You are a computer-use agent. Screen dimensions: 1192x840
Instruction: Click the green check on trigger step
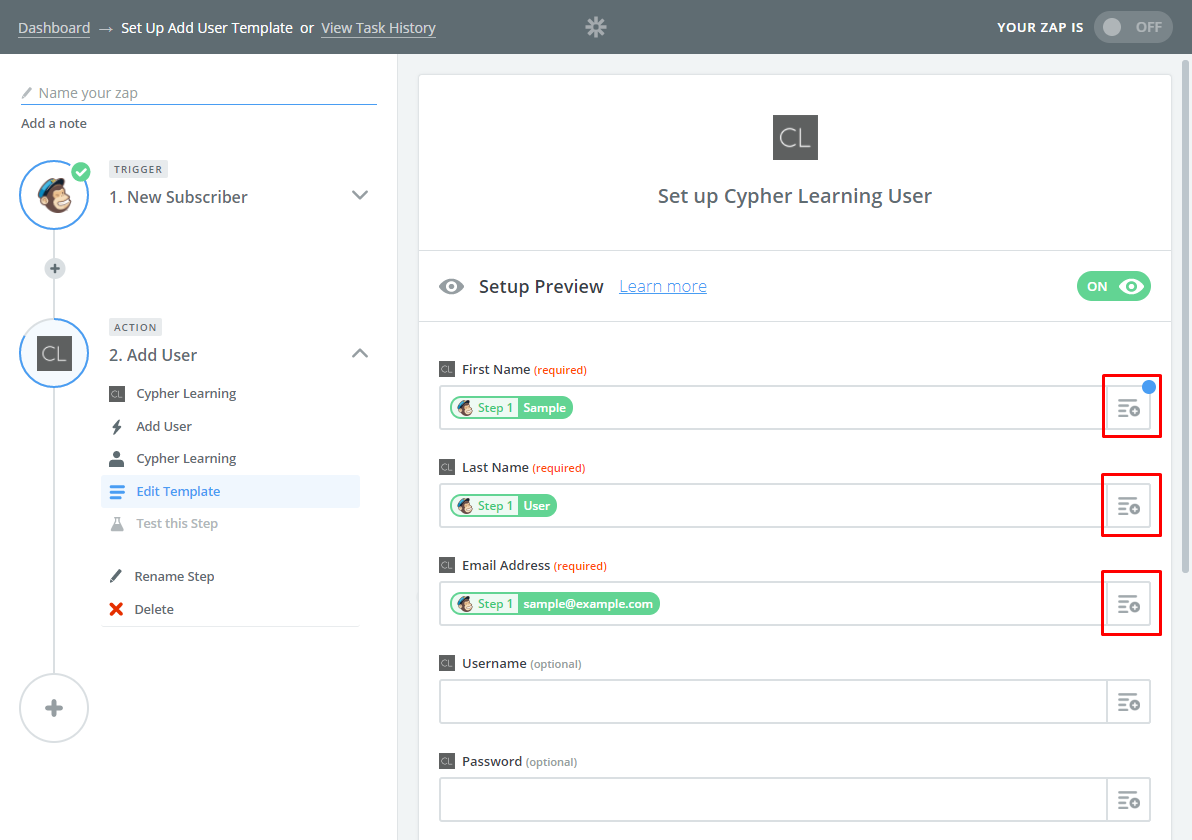81,172
